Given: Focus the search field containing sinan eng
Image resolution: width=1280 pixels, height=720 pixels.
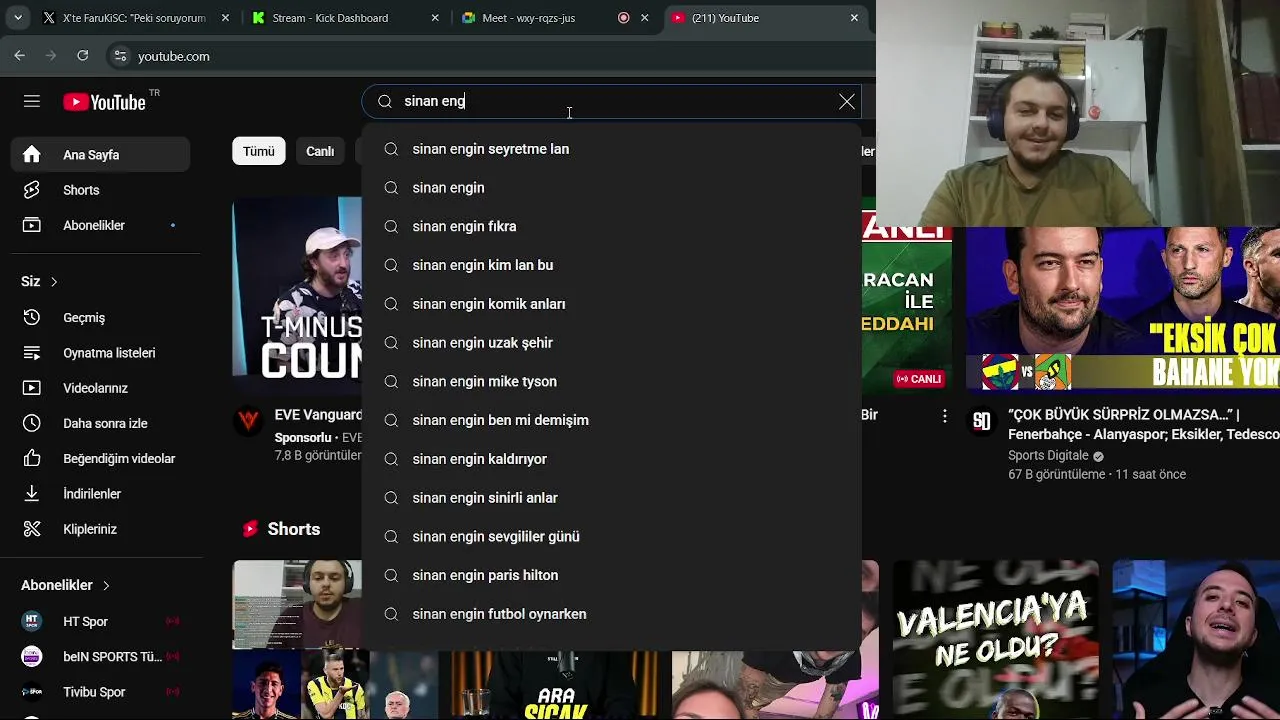Looking at the screenshot, I should coord(610,101).
